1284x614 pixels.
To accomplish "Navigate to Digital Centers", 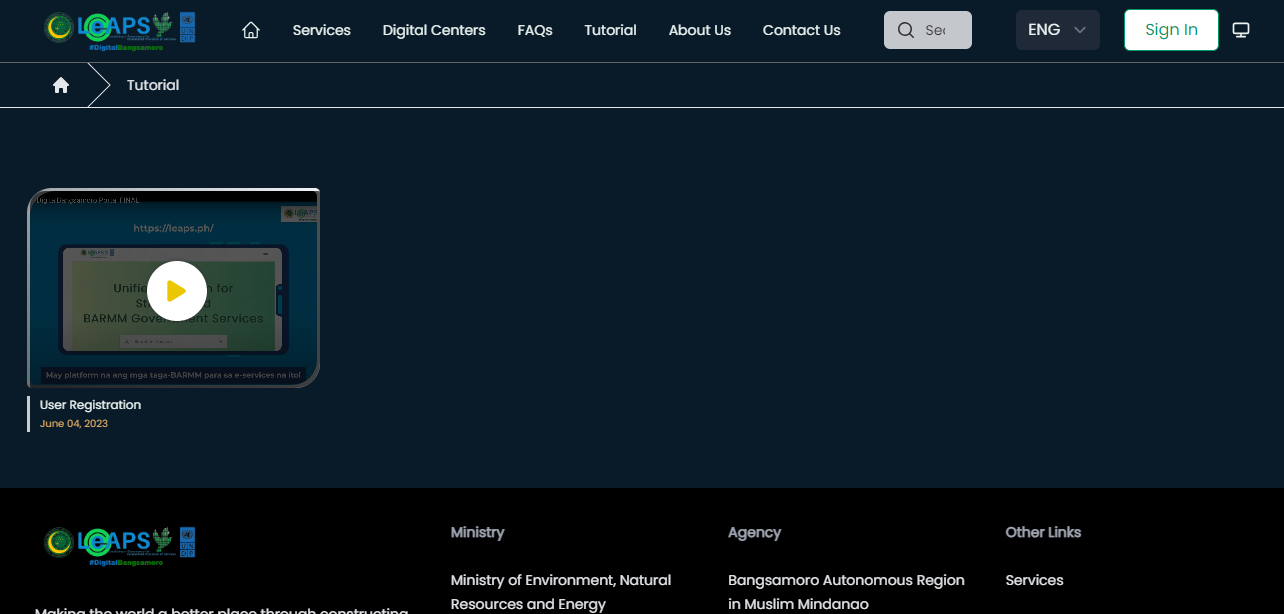I will point(434,30).
